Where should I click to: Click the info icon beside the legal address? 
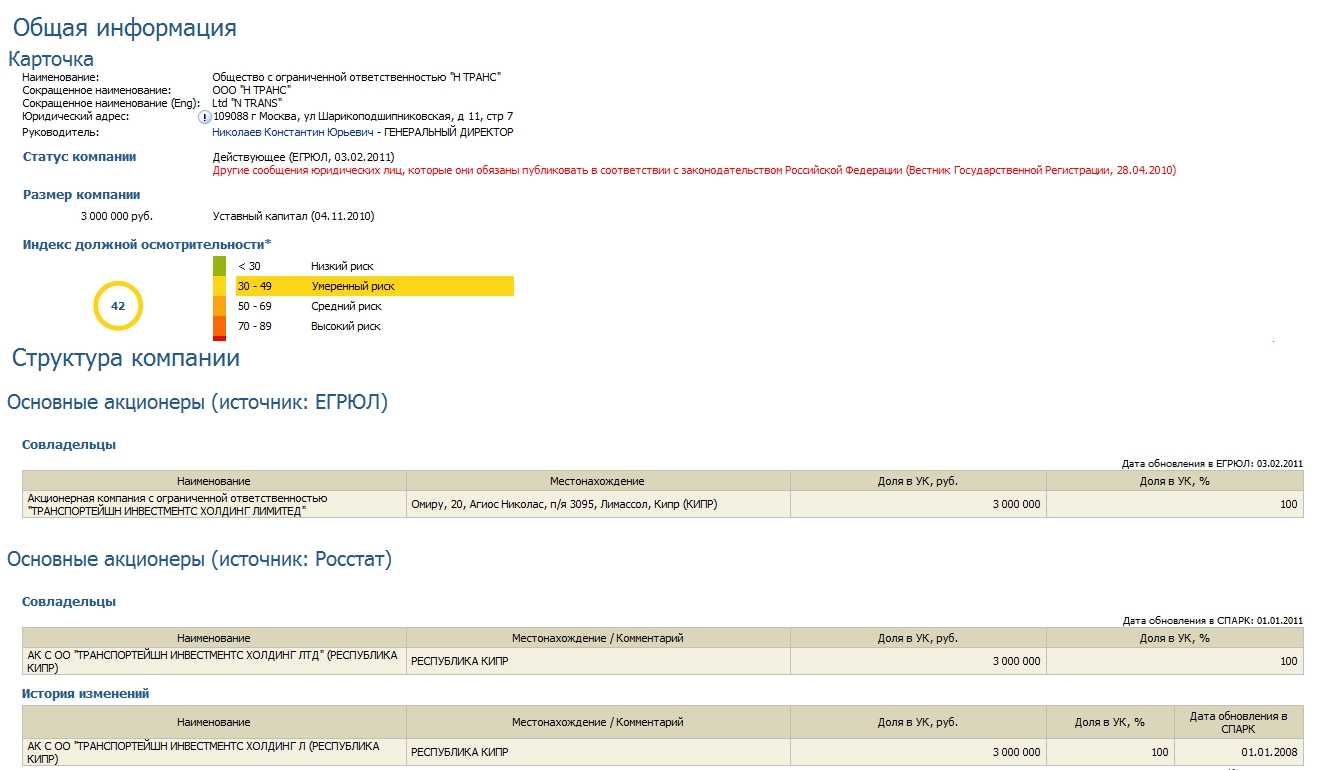(206, 117)
